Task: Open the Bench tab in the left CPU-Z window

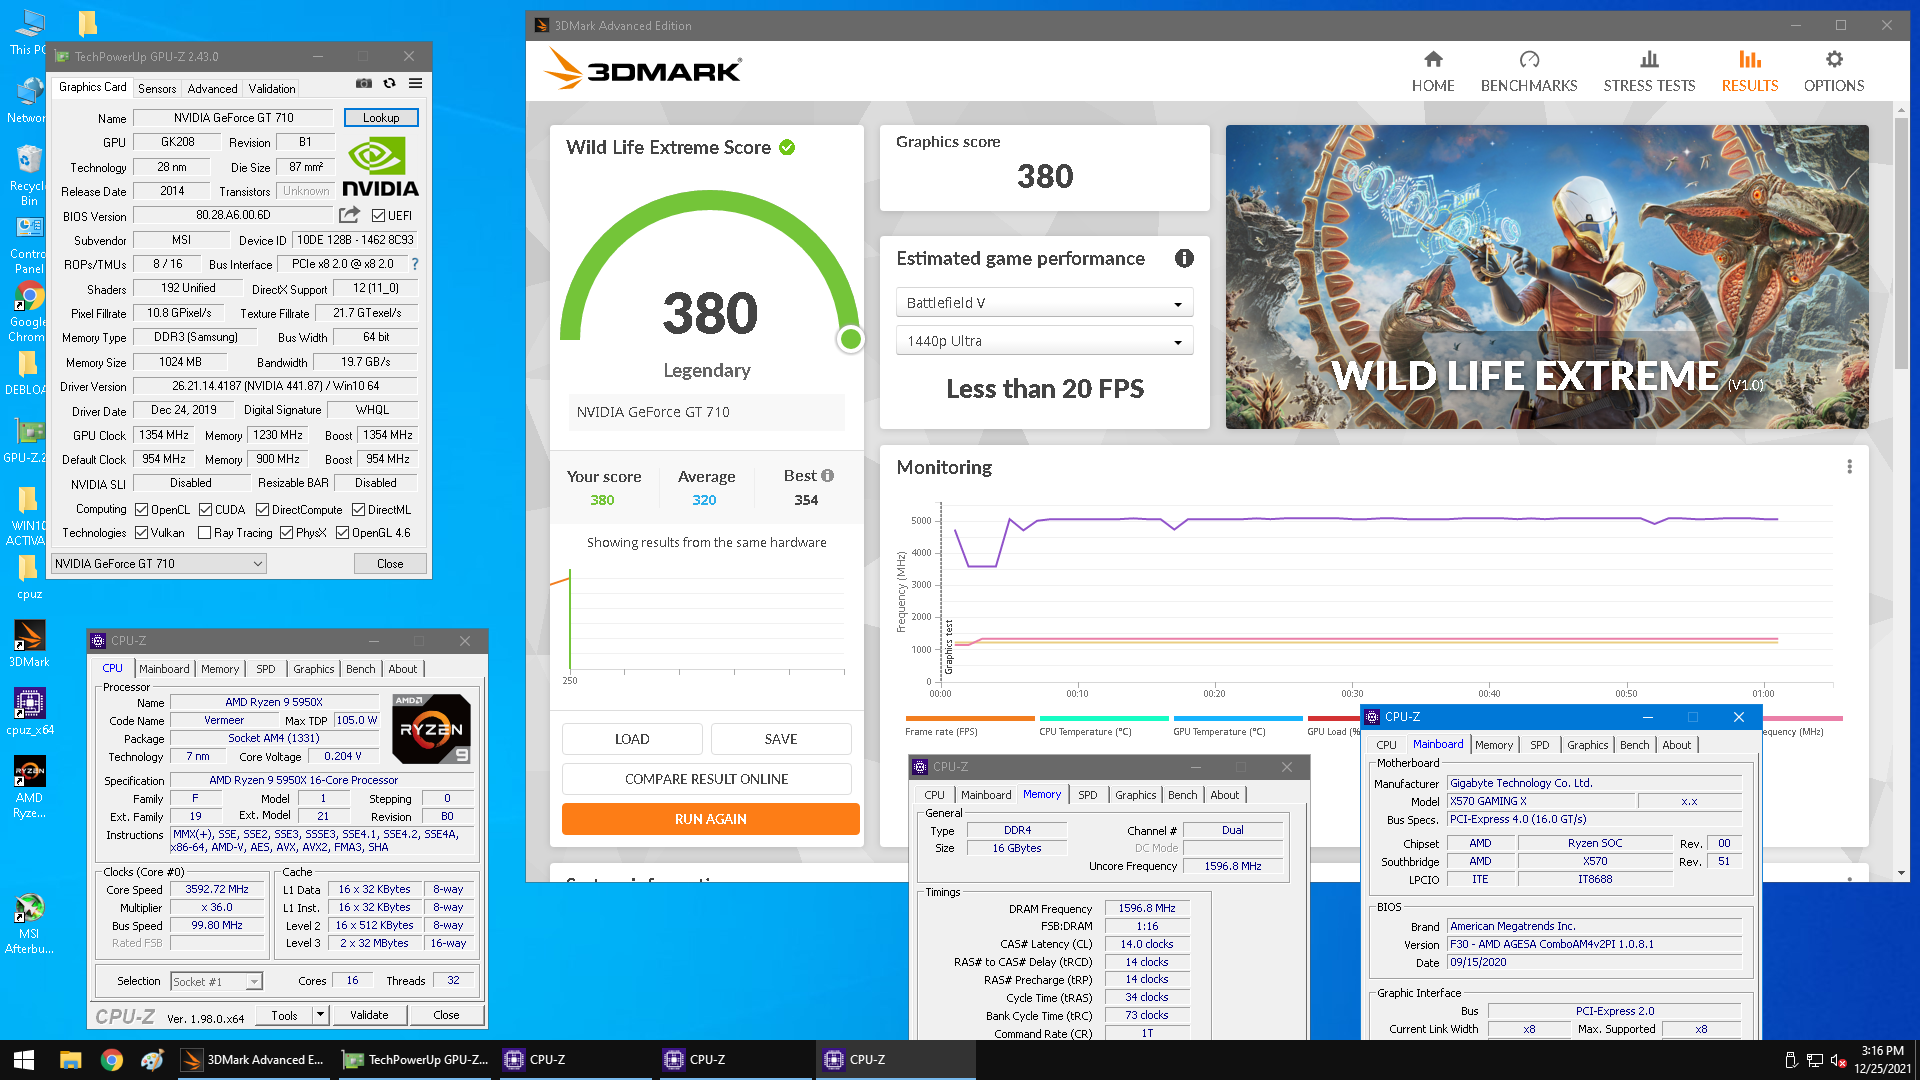Action: click(361, 669)
